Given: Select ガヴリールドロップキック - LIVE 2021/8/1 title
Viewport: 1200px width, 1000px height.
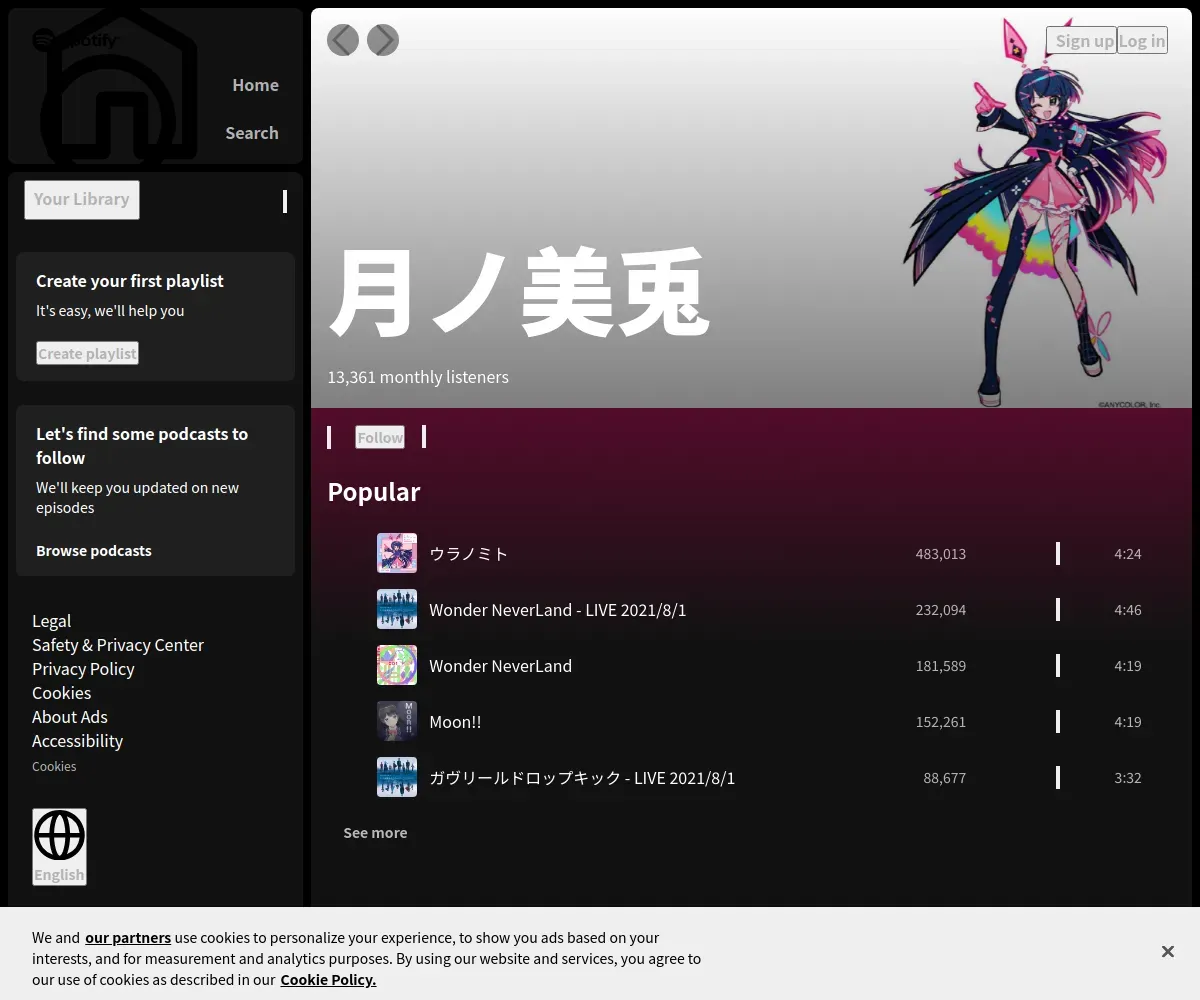Looking at the screenshot, I should (582, 778).
